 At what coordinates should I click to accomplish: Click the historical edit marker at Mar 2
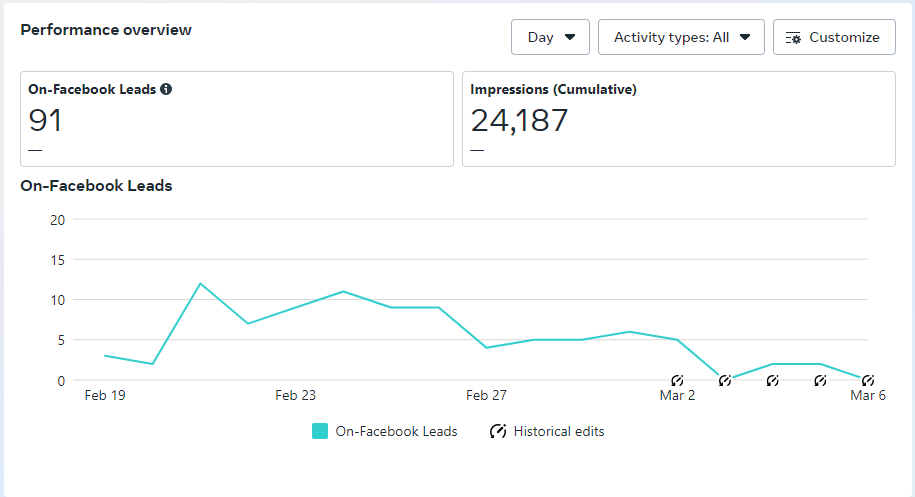click(x=677, y=380)
